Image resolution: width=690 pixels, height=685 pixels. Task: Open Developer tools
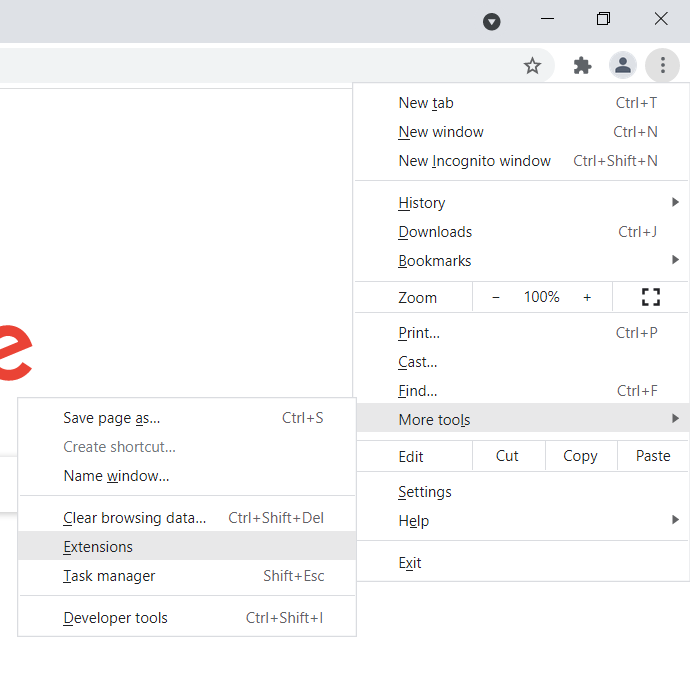[x=115, y=618]
